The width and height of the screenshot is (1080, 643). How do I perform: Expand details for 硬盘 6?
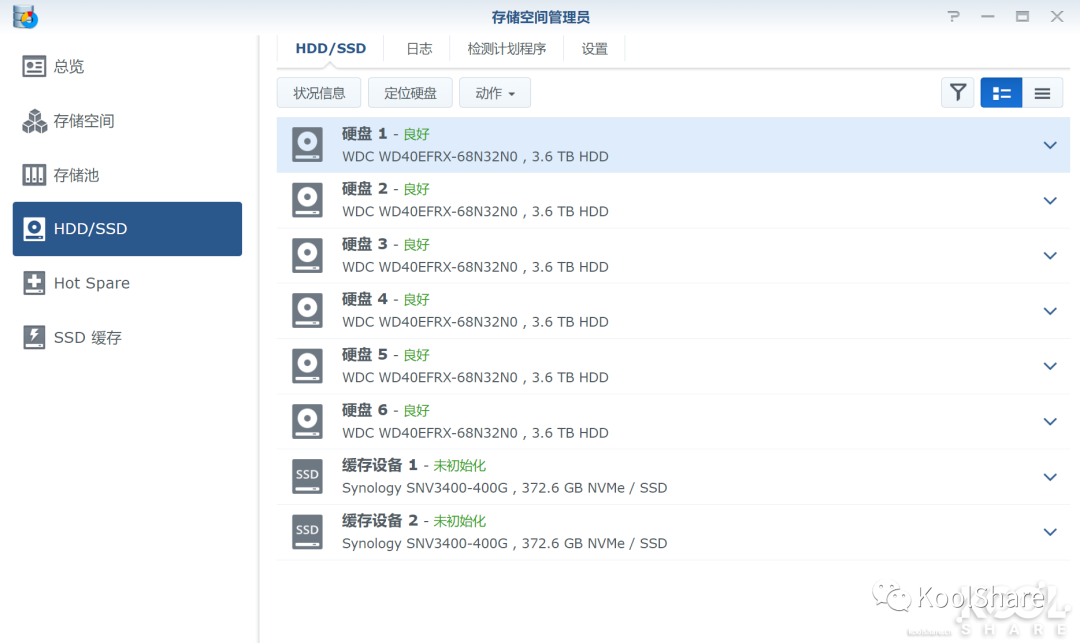pyautogui.click(x=1050, y=422)
